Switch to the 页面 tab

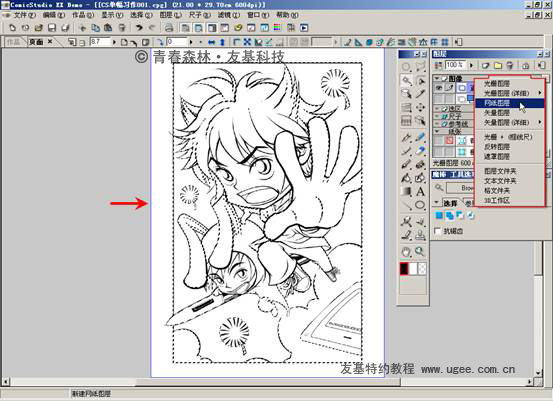[x=36, y=42]
